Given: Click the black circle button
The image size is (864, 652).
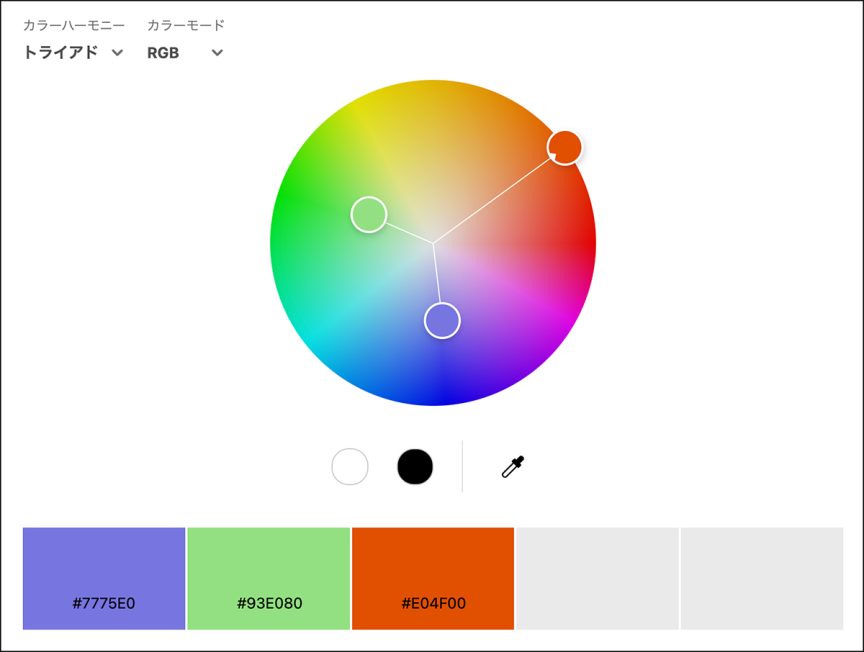Looking at the screenshot, I should click(415, 467).
